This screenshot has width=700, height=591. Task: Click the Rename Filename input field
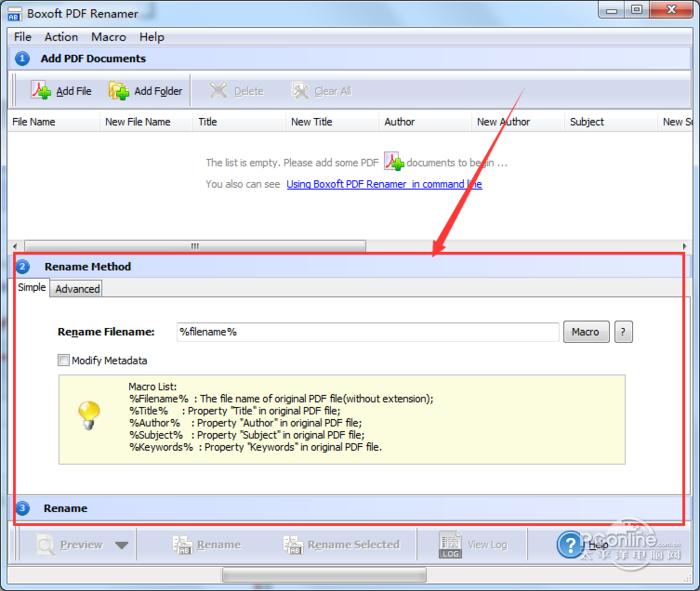click(367, 332)
